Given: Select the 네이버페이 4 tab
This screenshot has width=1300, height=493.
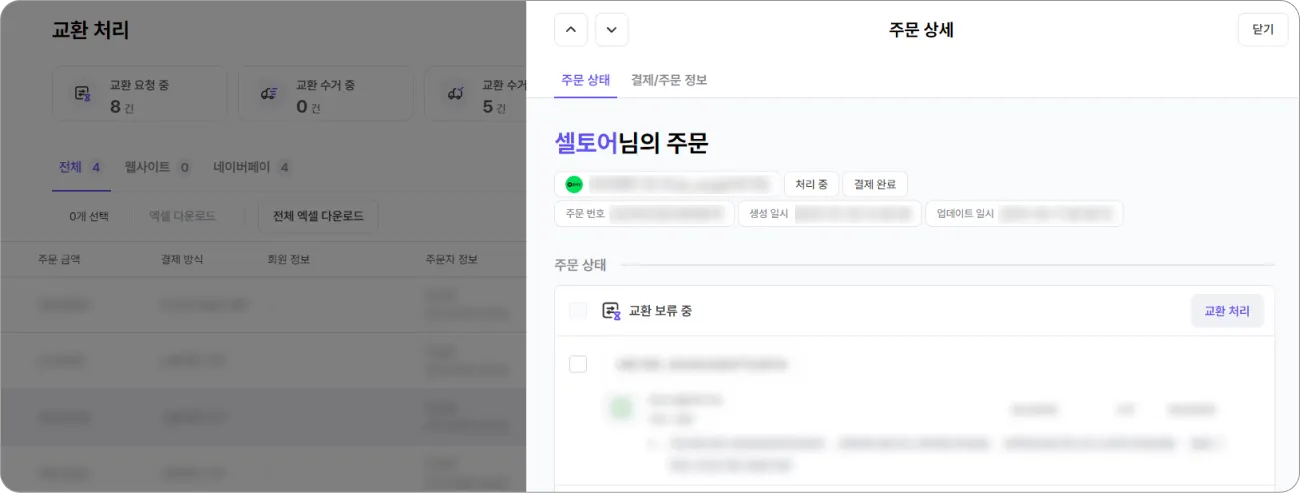Looking at the screenshot, I should pos(252,167).
